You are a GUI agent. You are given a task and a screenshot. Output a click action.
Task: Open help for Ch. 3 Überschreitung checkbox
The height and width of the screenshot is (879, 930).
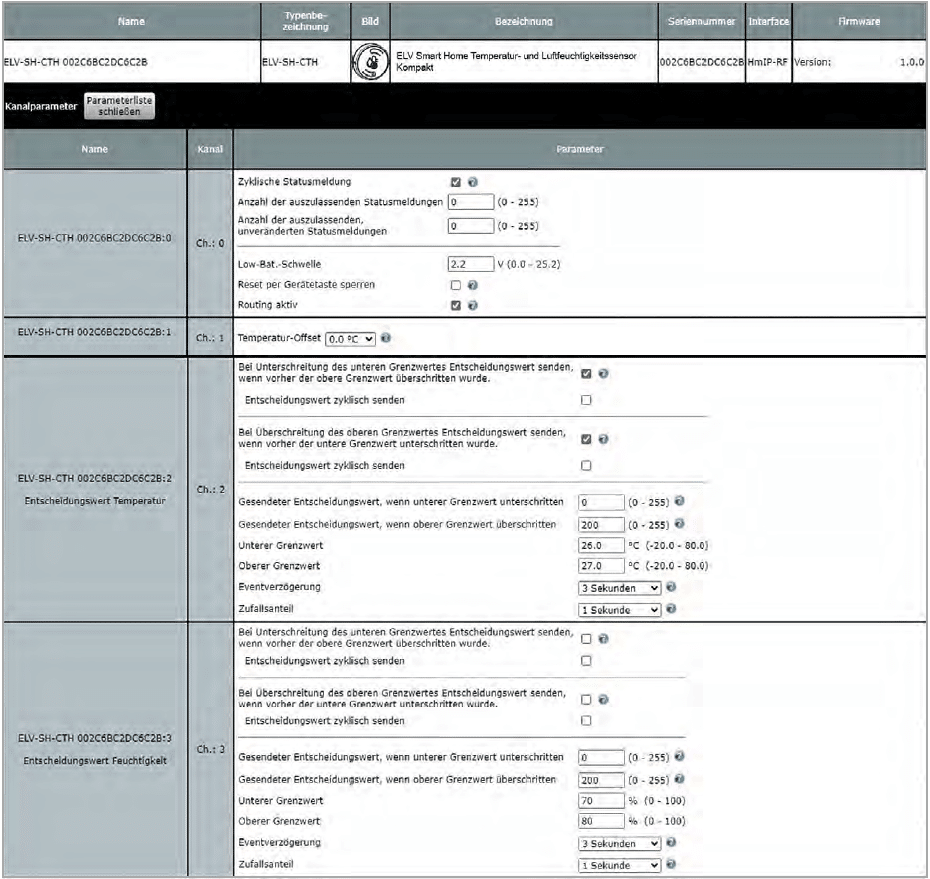click(603, 700)
